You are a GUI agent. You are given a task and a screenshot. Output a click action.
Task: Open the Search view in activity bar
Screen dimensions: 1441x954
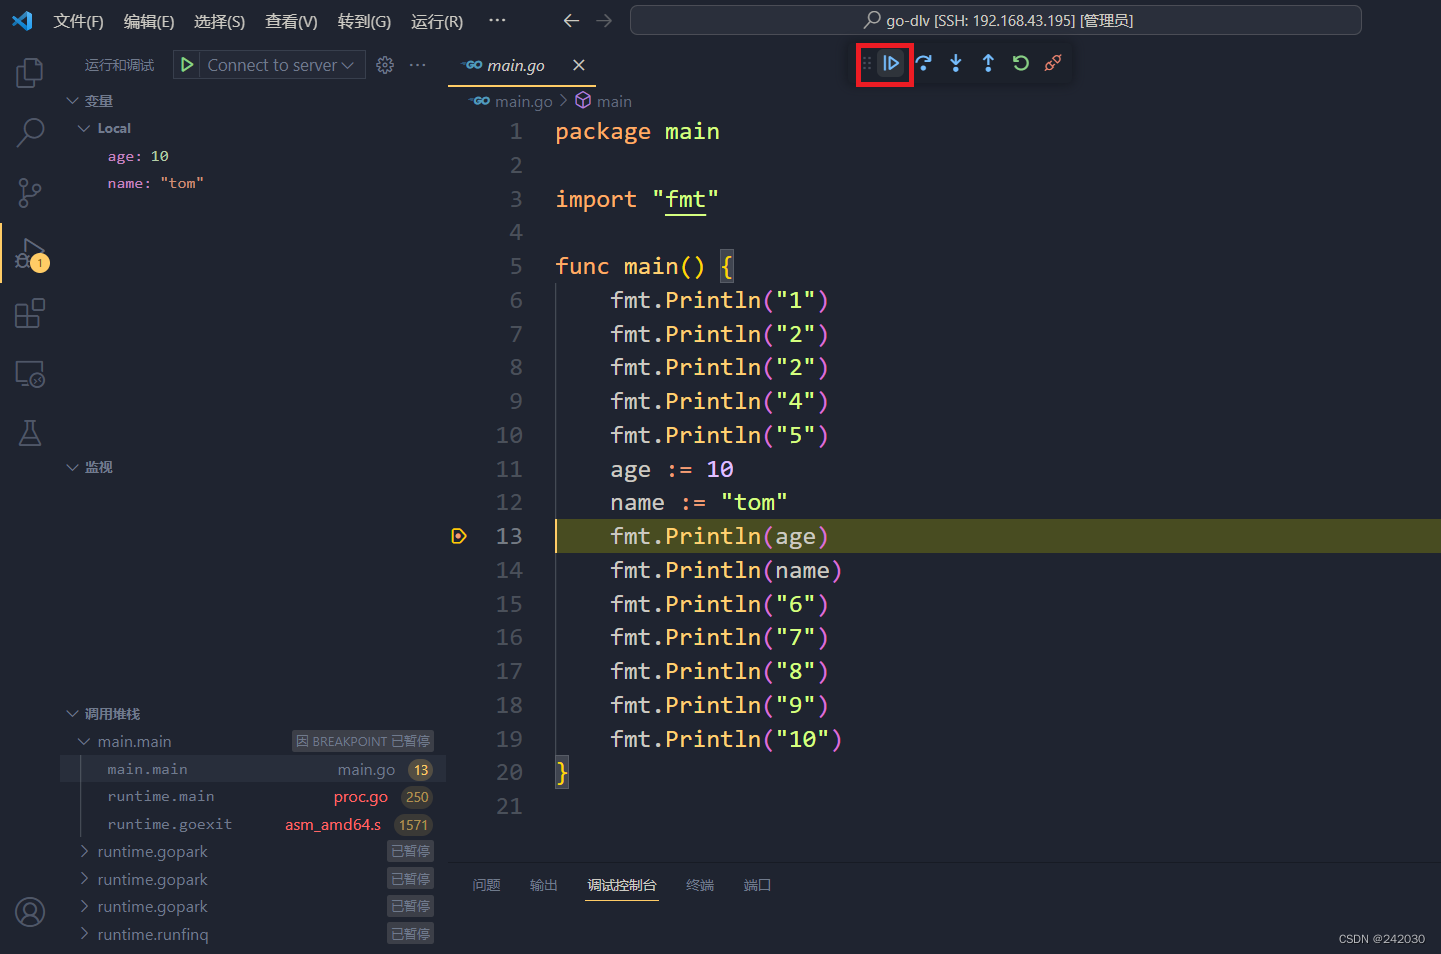coord(30,132)
